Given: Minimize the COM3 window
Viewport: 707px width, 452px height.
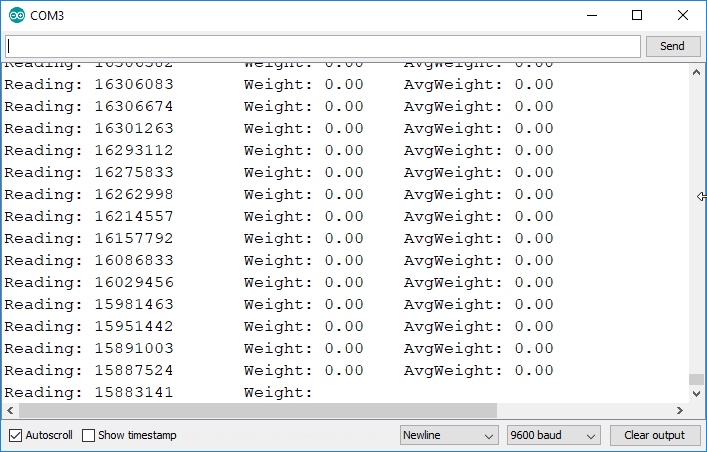Looking at the screenshot, I should pyautogui.click(x=592, y=15).
